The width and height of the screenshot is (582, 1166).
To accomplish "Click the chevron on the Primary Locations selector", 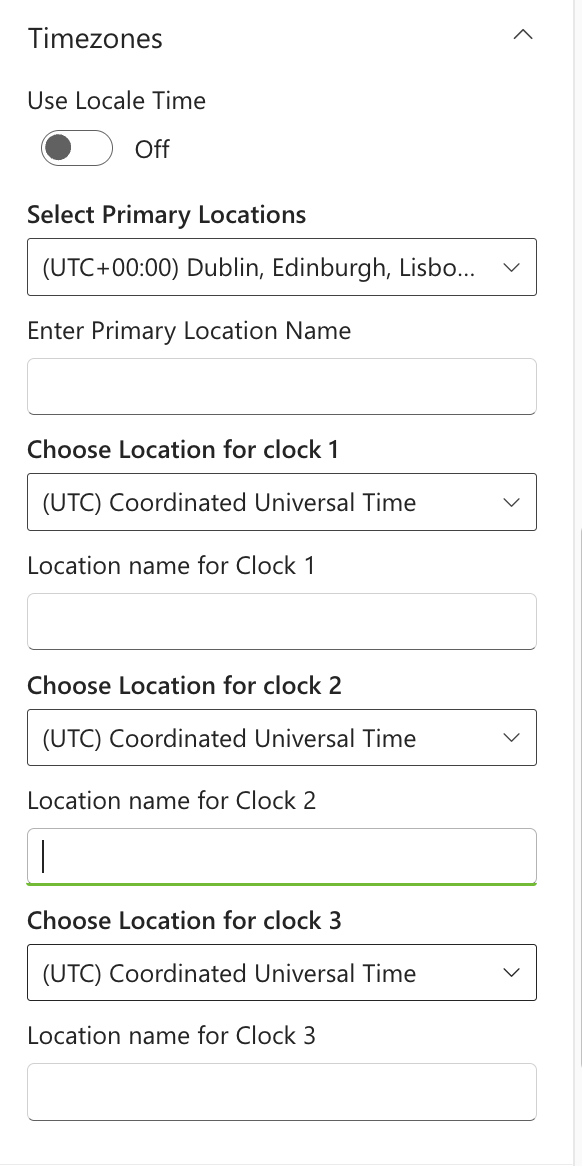I will [512, 267].
